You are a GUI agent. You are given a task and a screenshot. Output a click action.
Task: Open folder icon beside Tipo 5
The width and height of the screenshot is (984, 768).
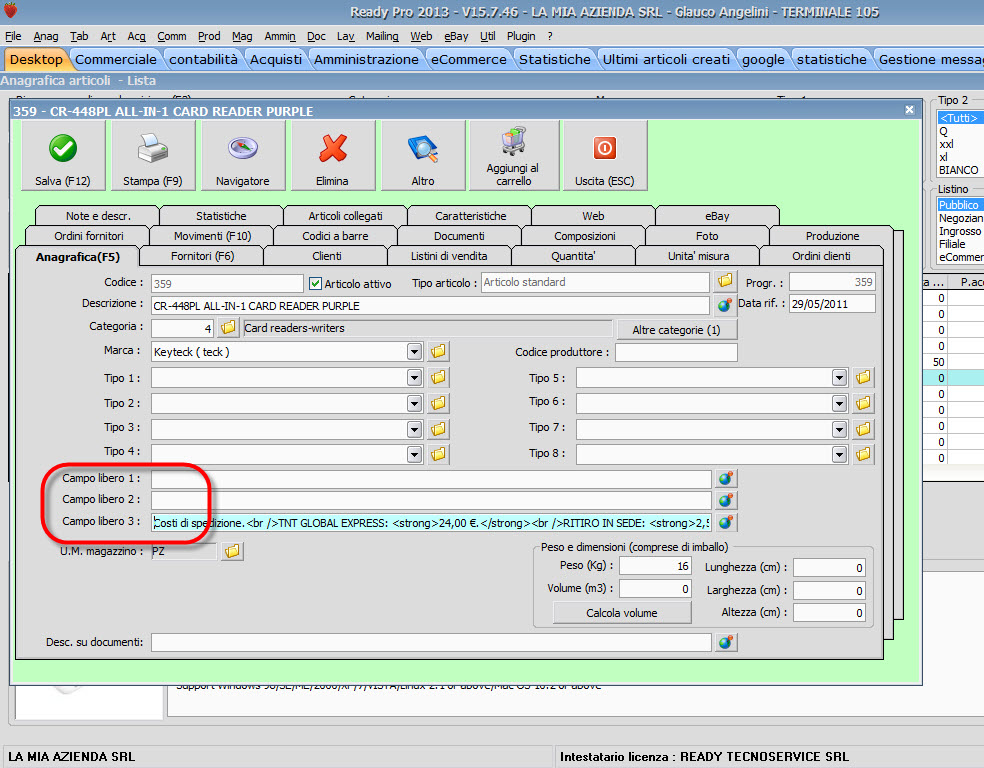tap(863, 377)
